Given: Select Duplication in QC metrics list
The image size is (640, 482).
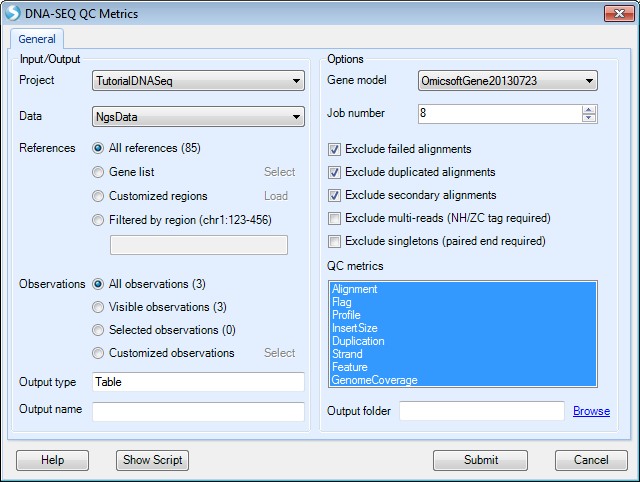Looking at the screenshot, I should tap(463, 341).
